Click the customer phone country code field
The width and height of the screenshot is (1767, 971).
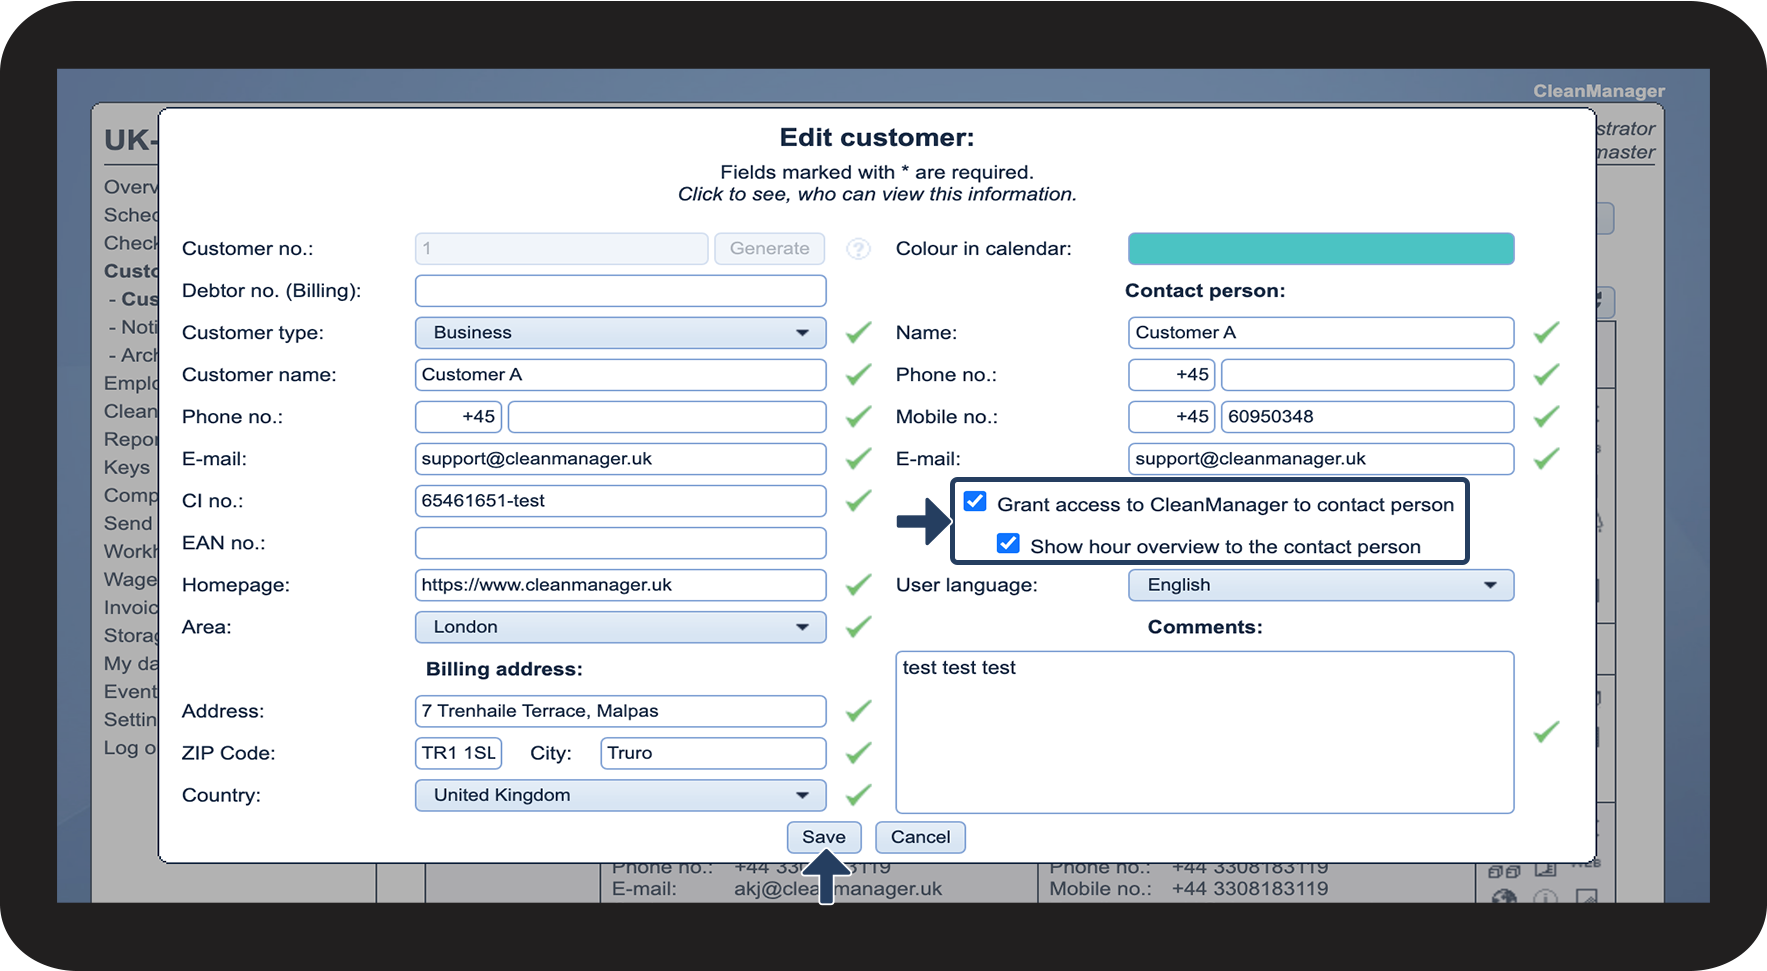[458, 417]
